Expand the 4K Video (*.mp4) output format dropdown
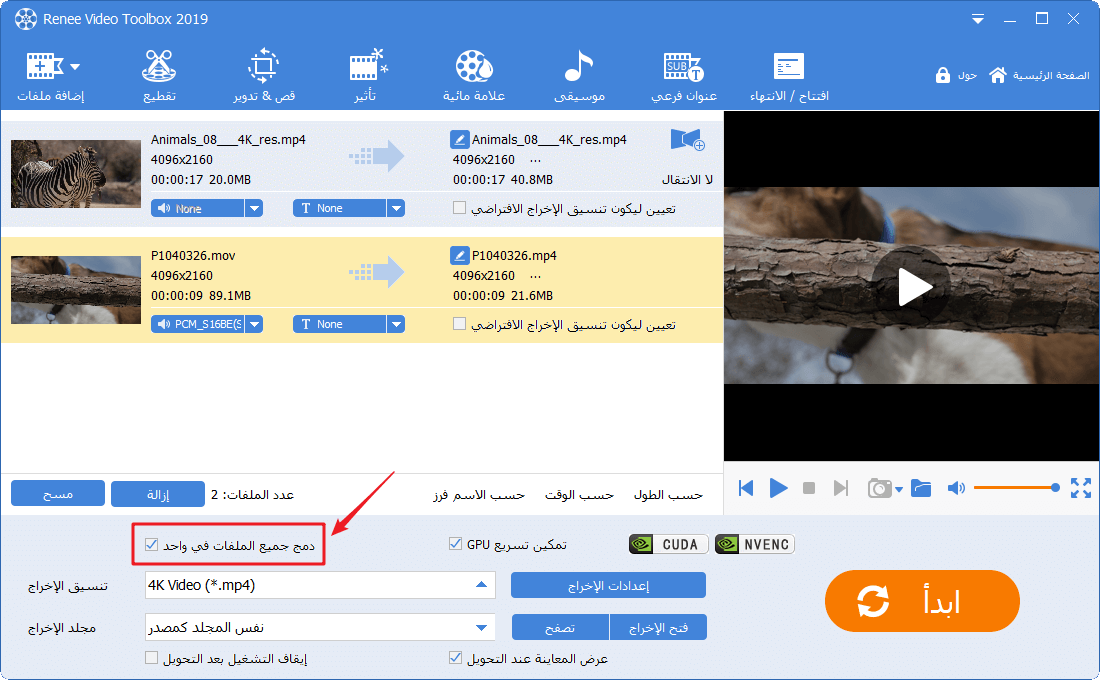 tap(481, 585)
